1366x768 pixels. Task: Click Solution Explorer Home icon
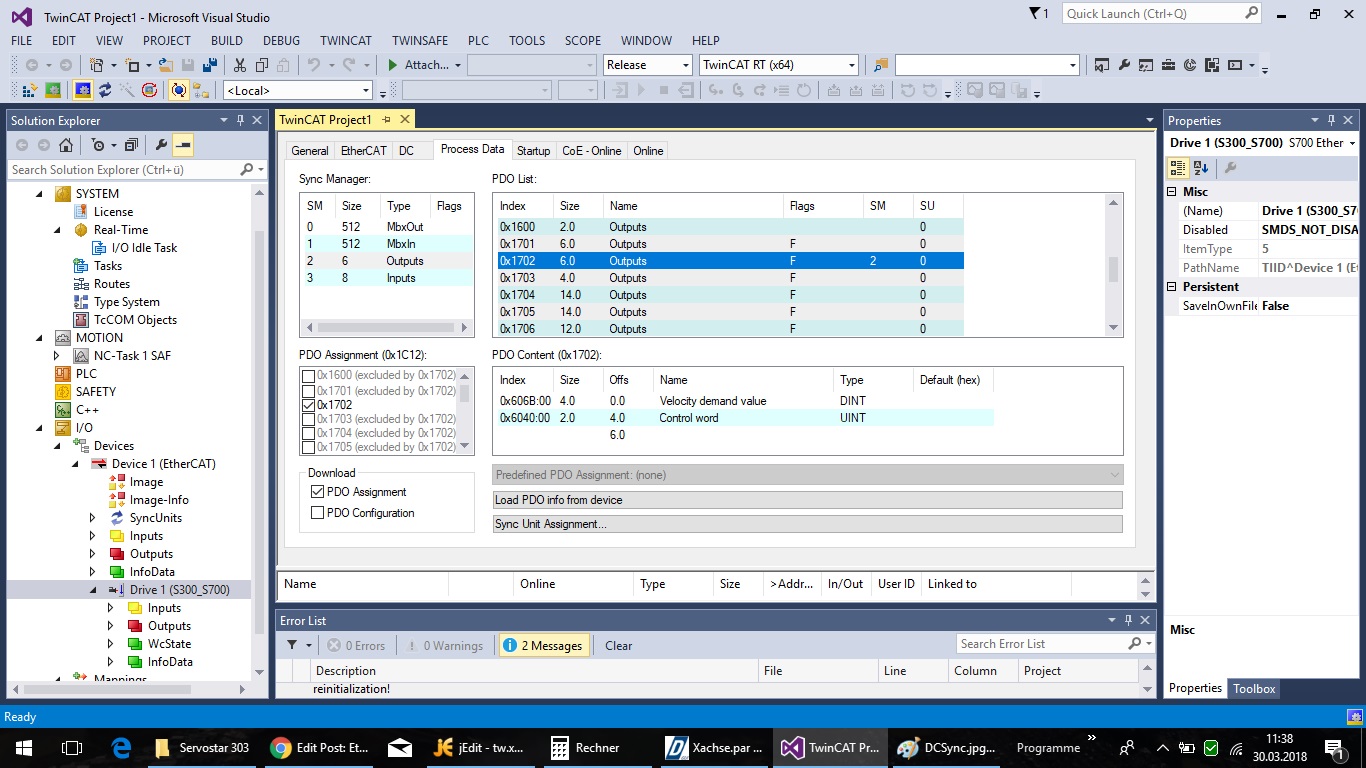(66, 145)
